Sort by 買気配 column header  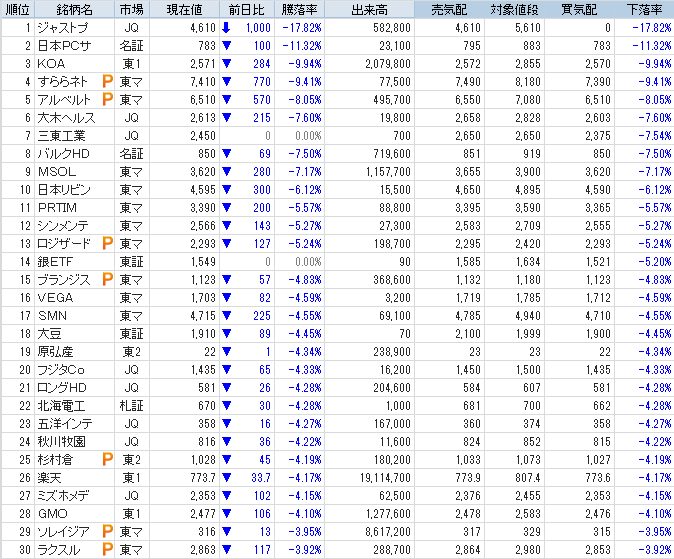tap(579, 9)
